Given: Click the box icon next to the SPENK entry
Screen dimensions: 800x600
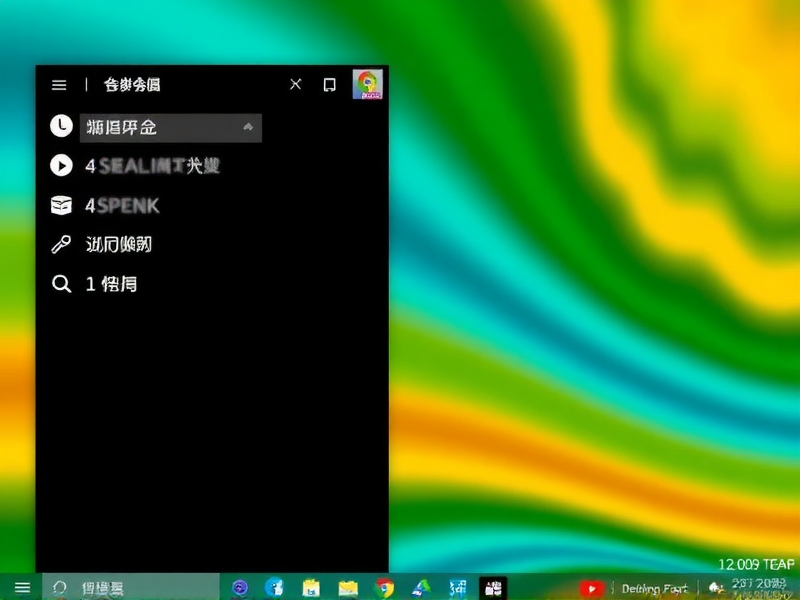Looking at the screenshot, I should 62,206.
